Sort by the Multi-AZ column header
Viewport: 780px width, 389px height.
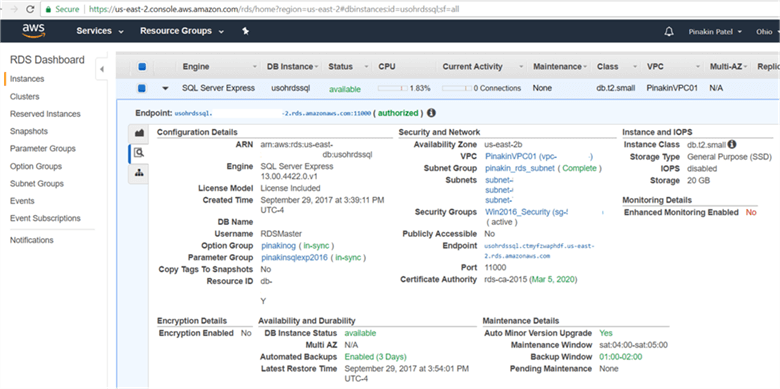[728, 67]
